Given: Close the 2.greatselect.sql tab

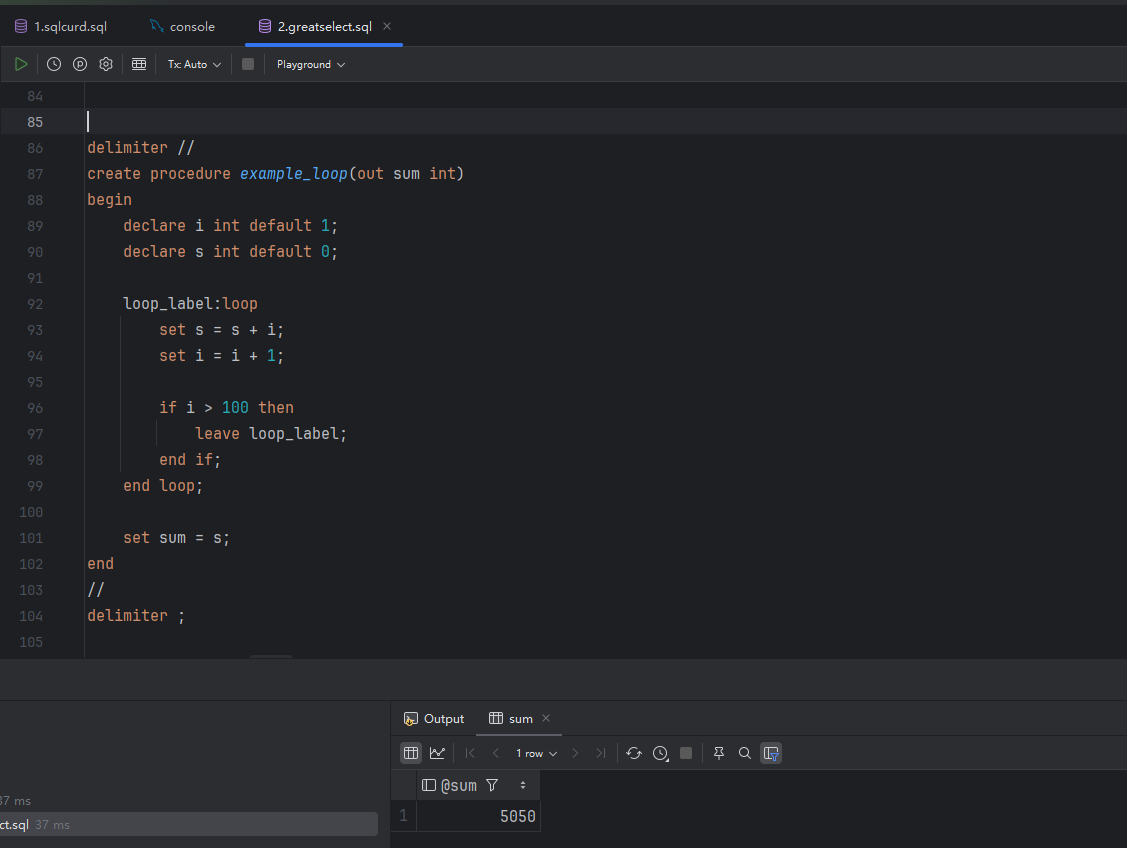Looking at the screenshot, I should click(387, 26).
